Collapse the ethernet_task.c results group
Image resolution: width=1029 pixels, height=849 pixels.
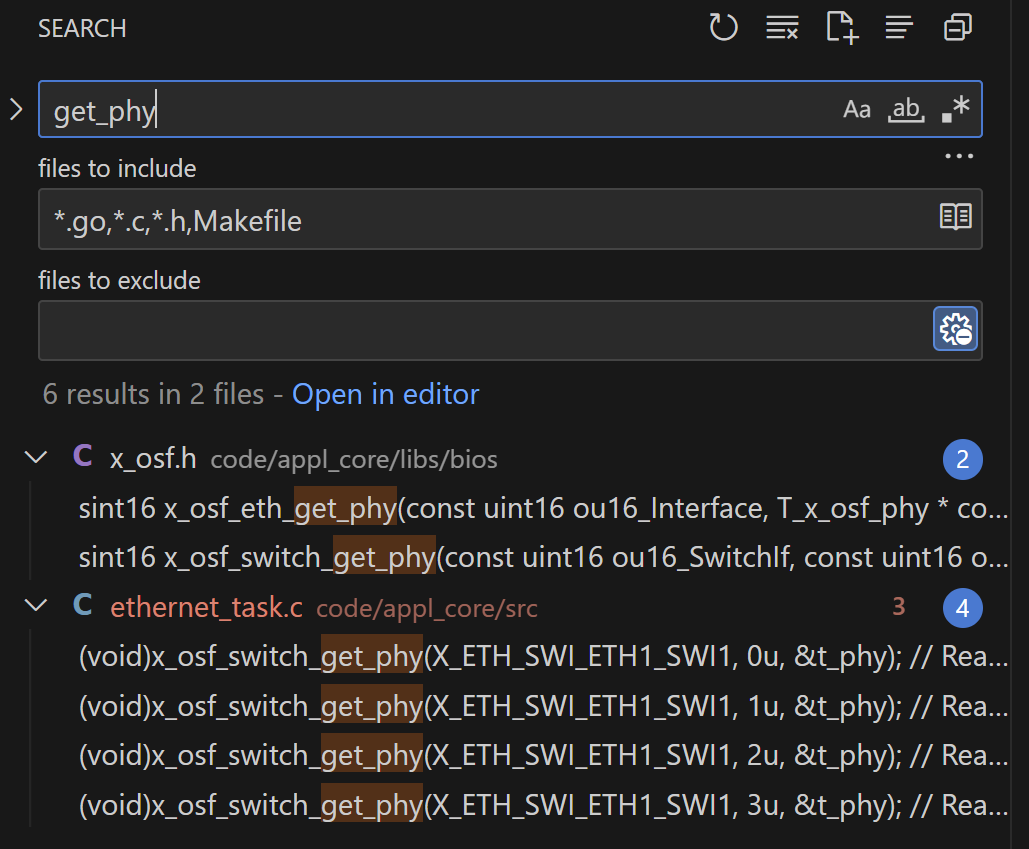36,606
